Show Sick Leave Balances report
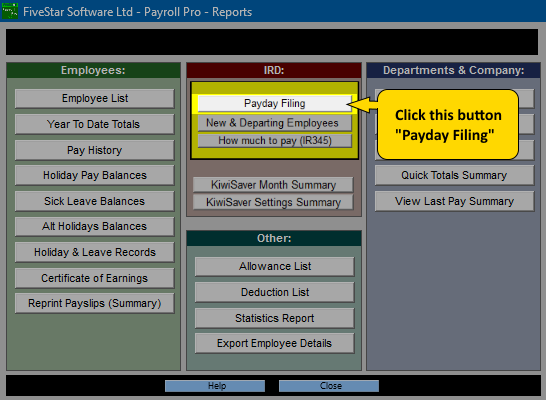Viewport: 546px width, 400px height. [x=95, y=201]
